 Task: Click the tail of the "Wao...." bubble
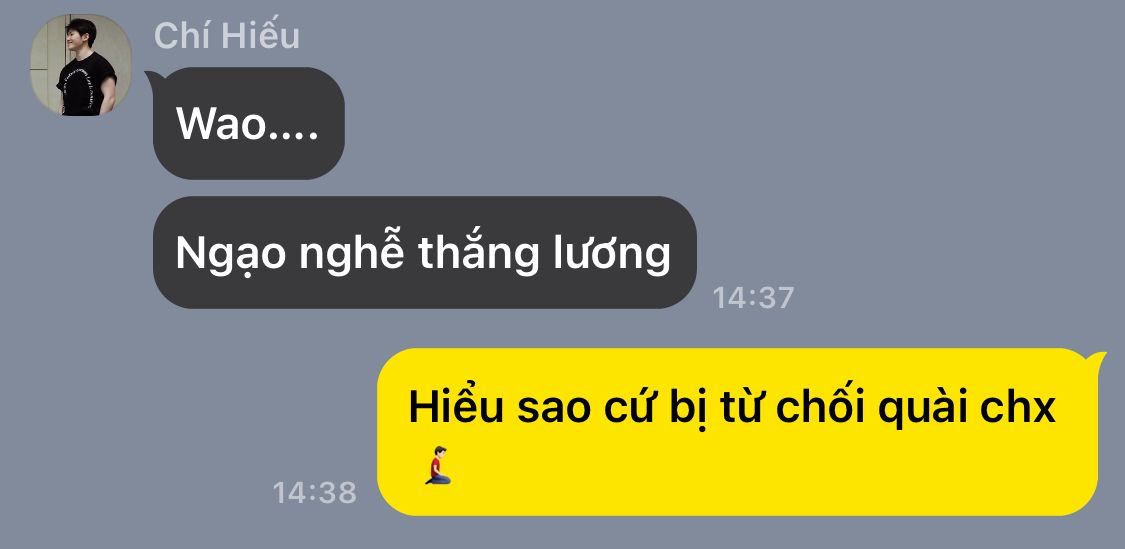153,79
